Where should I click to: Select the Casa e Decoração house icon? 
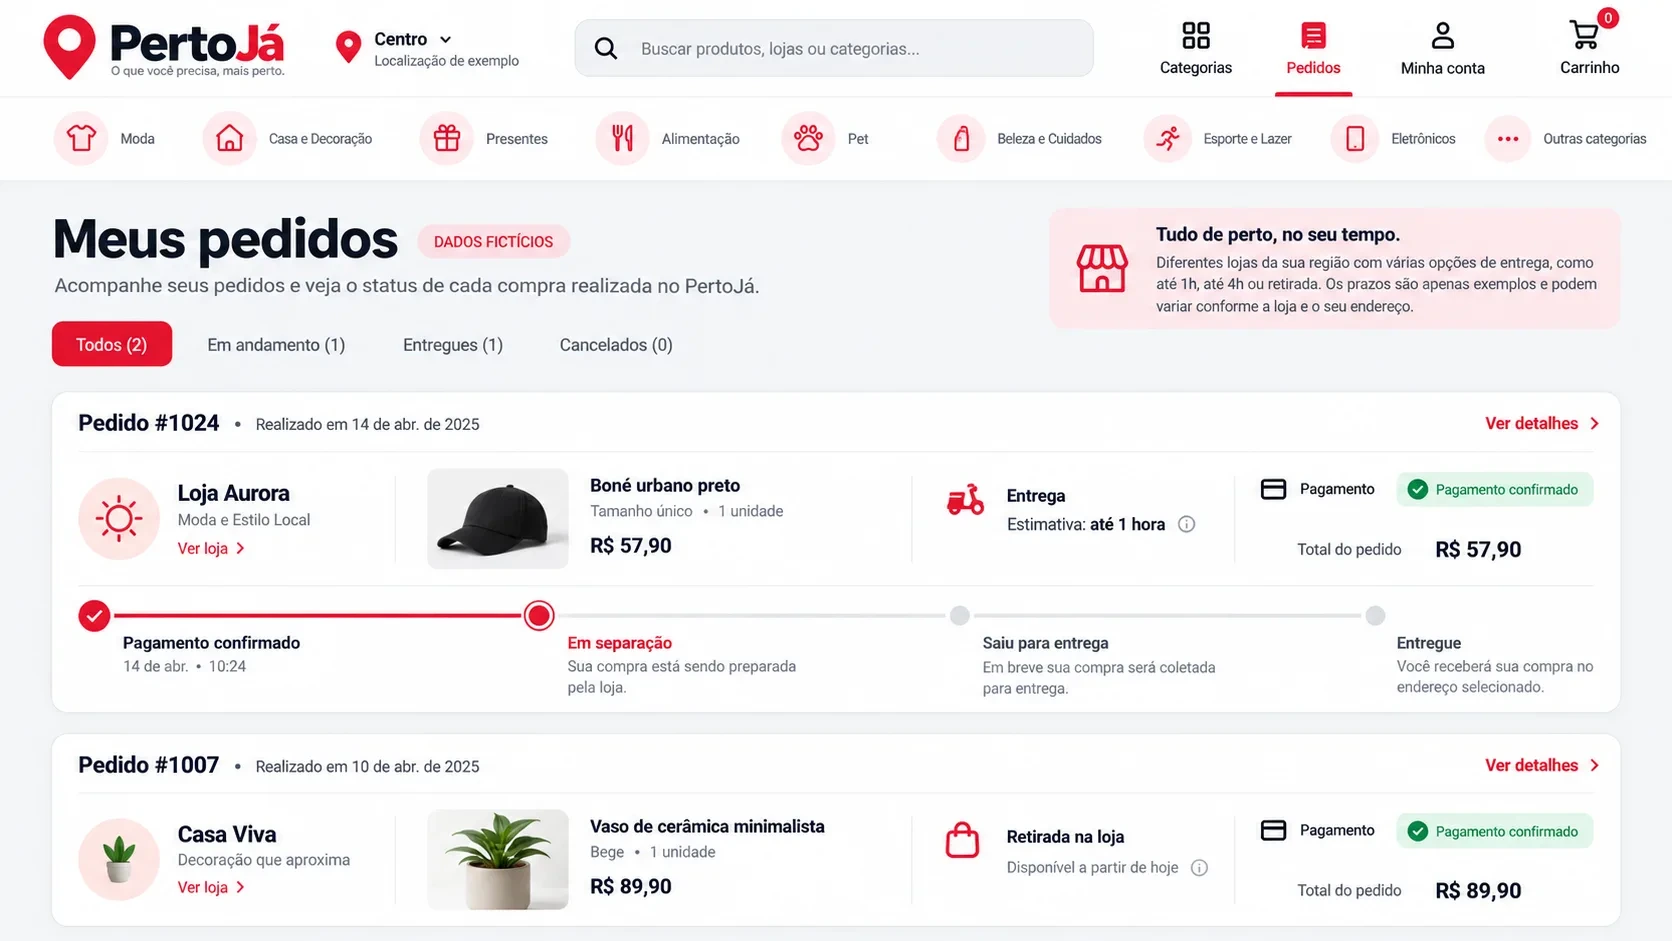pyautogui.click(x=229, y=138)
